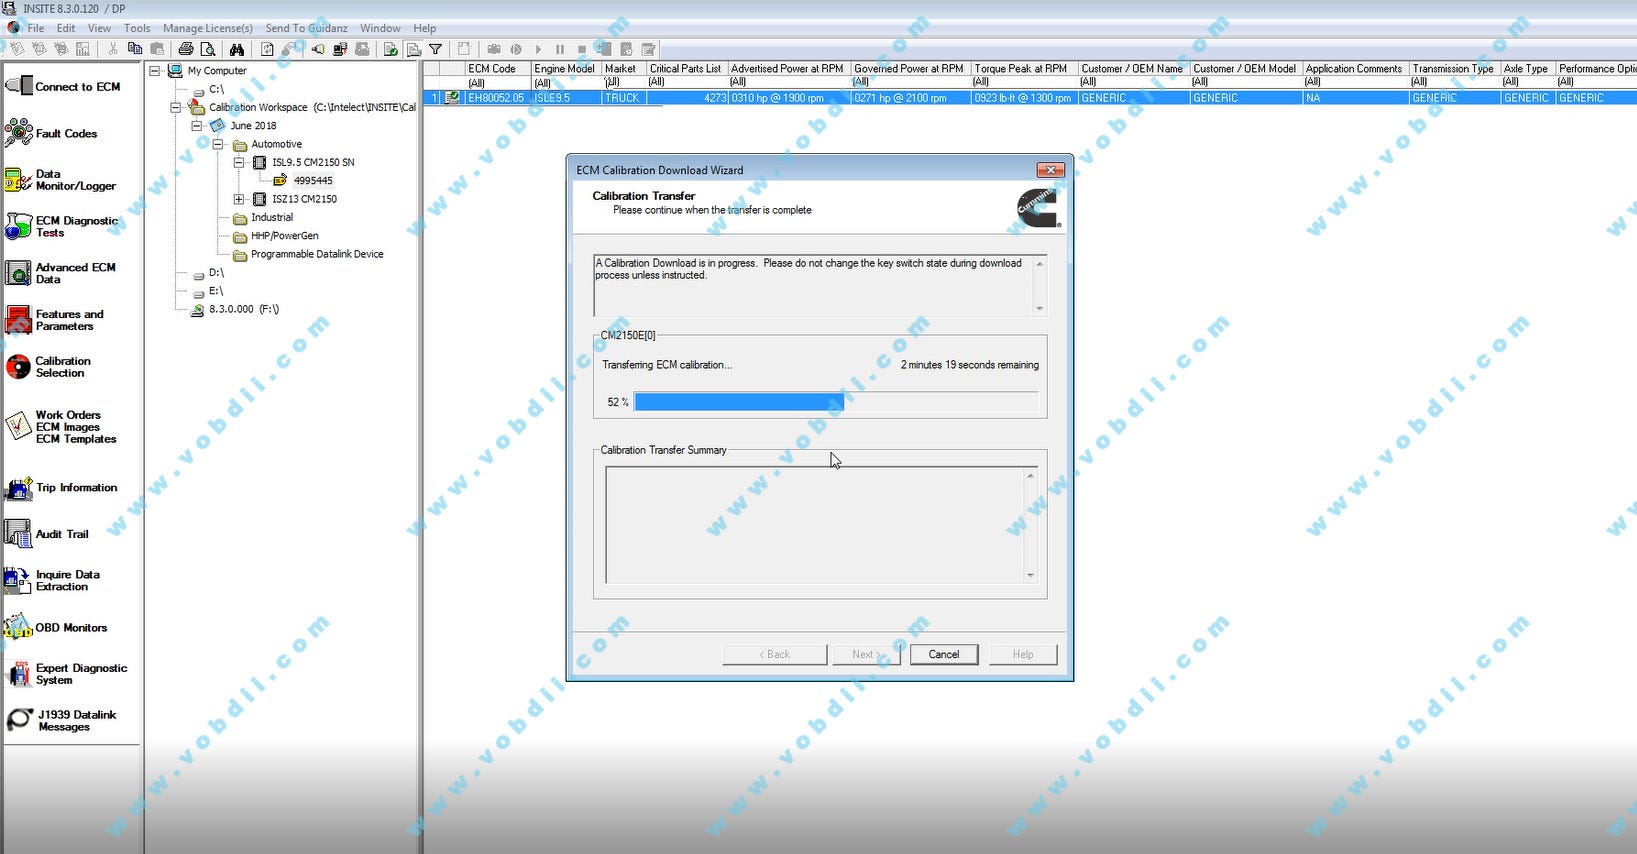Open the Tools menu
1637x854 pixels.
[x=137, y=28]
